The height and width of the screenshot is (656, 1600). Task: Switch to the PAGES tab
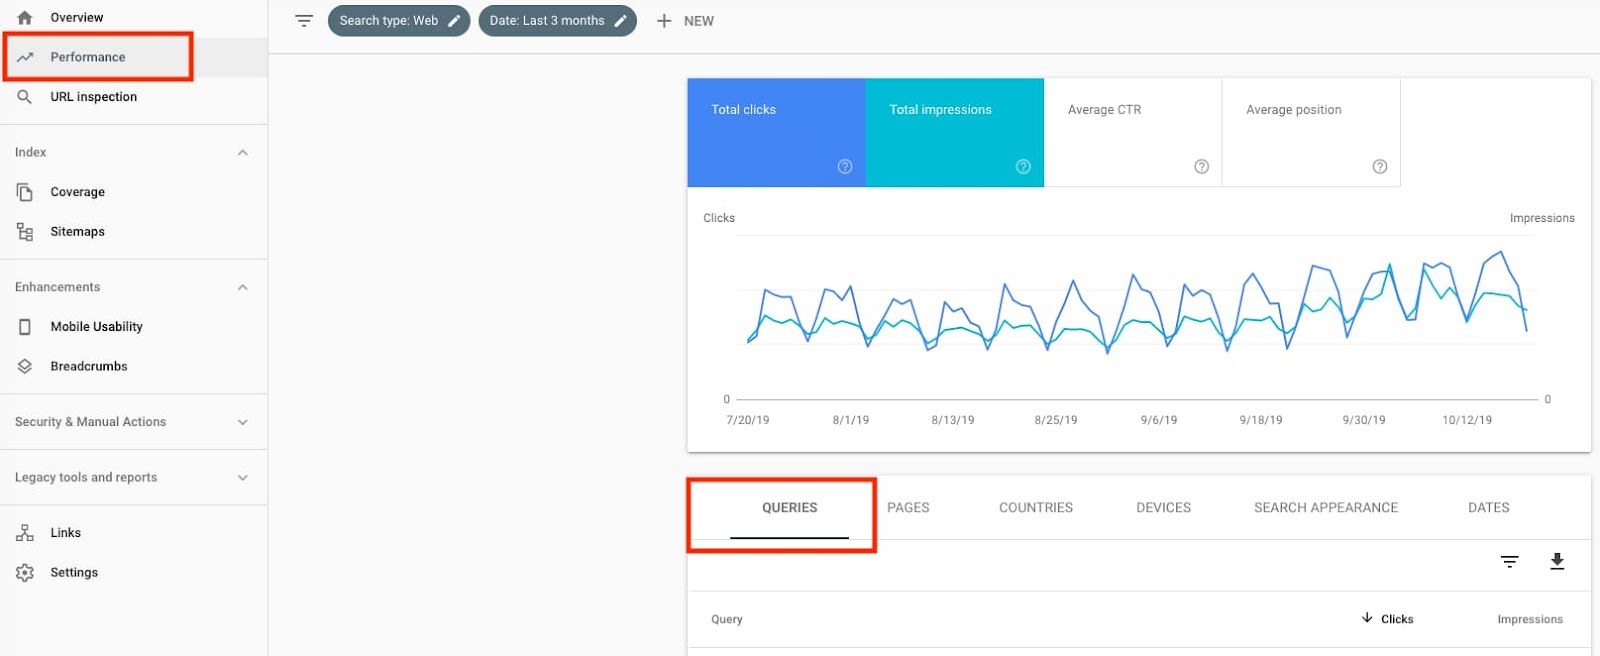(x=908, y=508)
